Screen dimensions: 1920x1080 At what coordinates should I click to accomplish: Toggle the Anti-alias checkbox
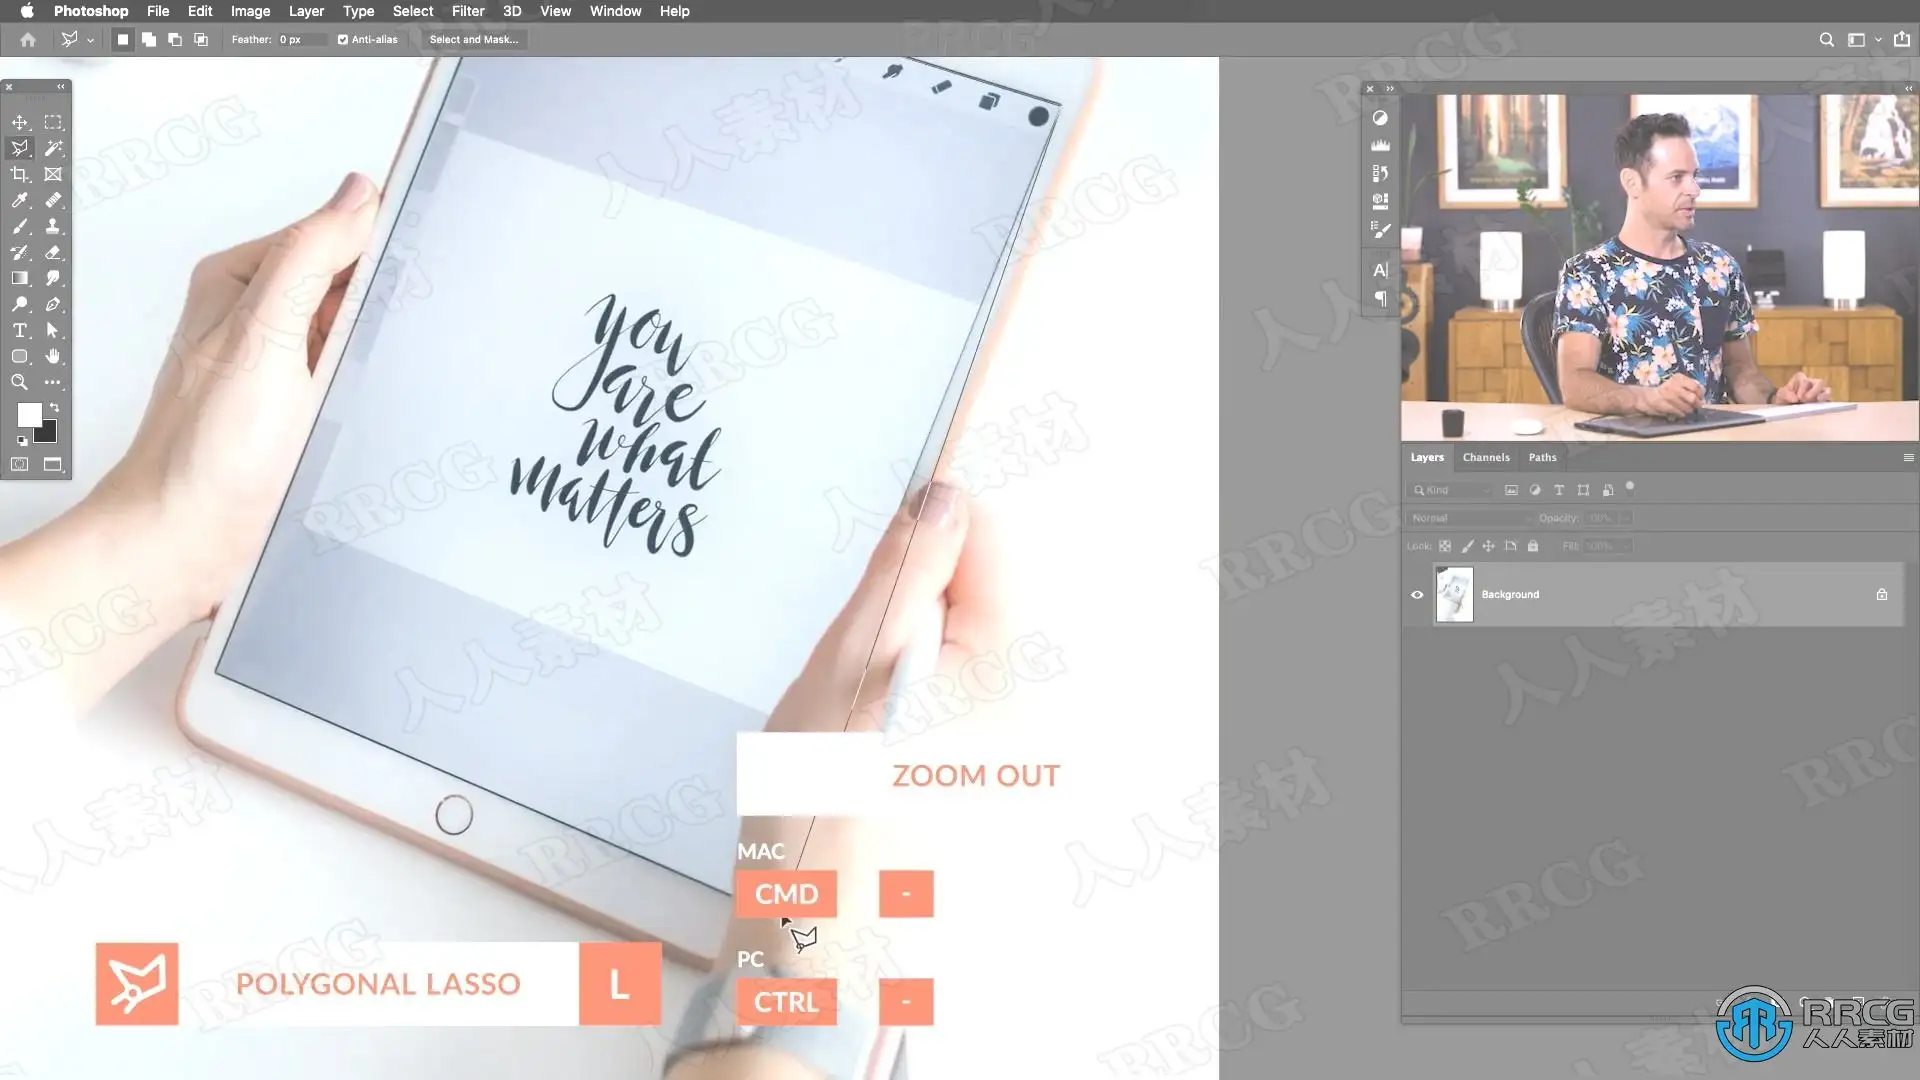343,40
